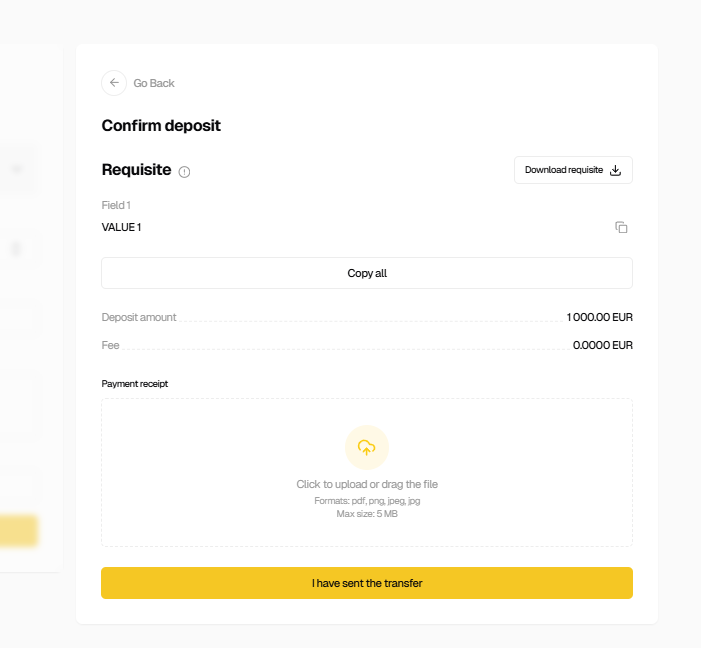Follow the Go Back text link
Viewport: 701px width, 648px height.
154,83
